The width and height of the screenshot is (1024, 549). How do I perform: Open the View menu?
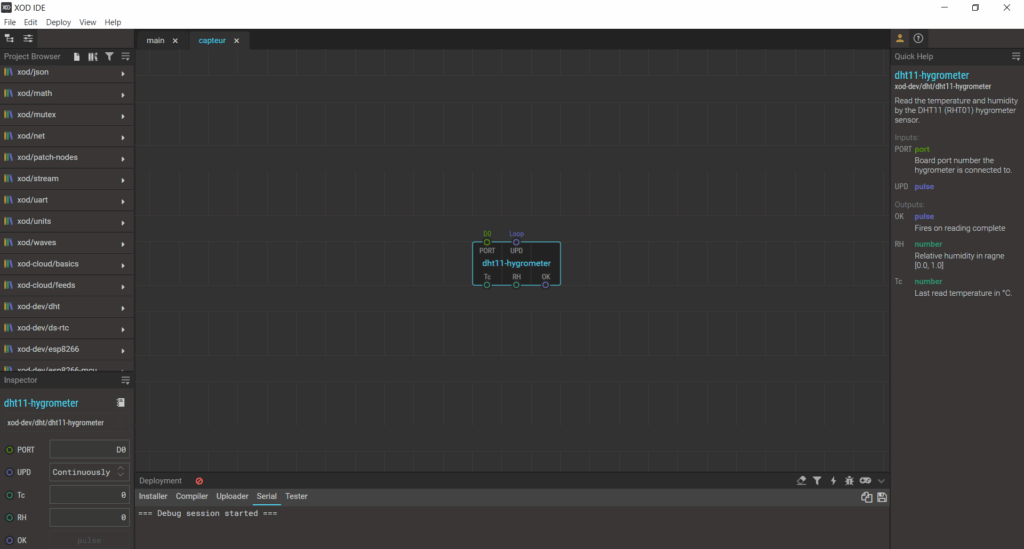click(88, 22)
